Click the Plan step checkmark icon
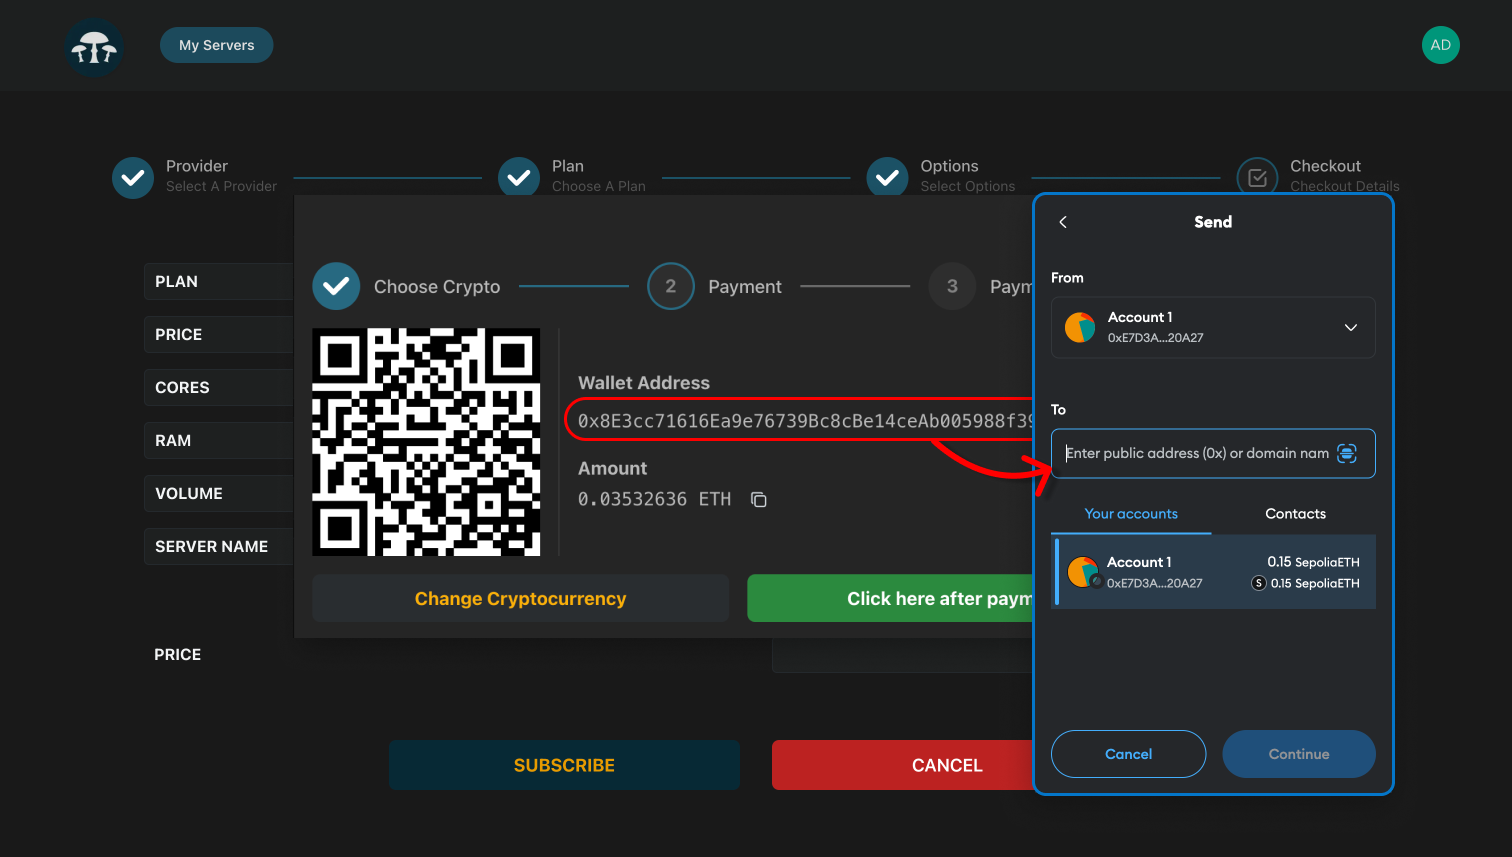The width and height of the screenshot is (1512, 857). tap(518, 177)
